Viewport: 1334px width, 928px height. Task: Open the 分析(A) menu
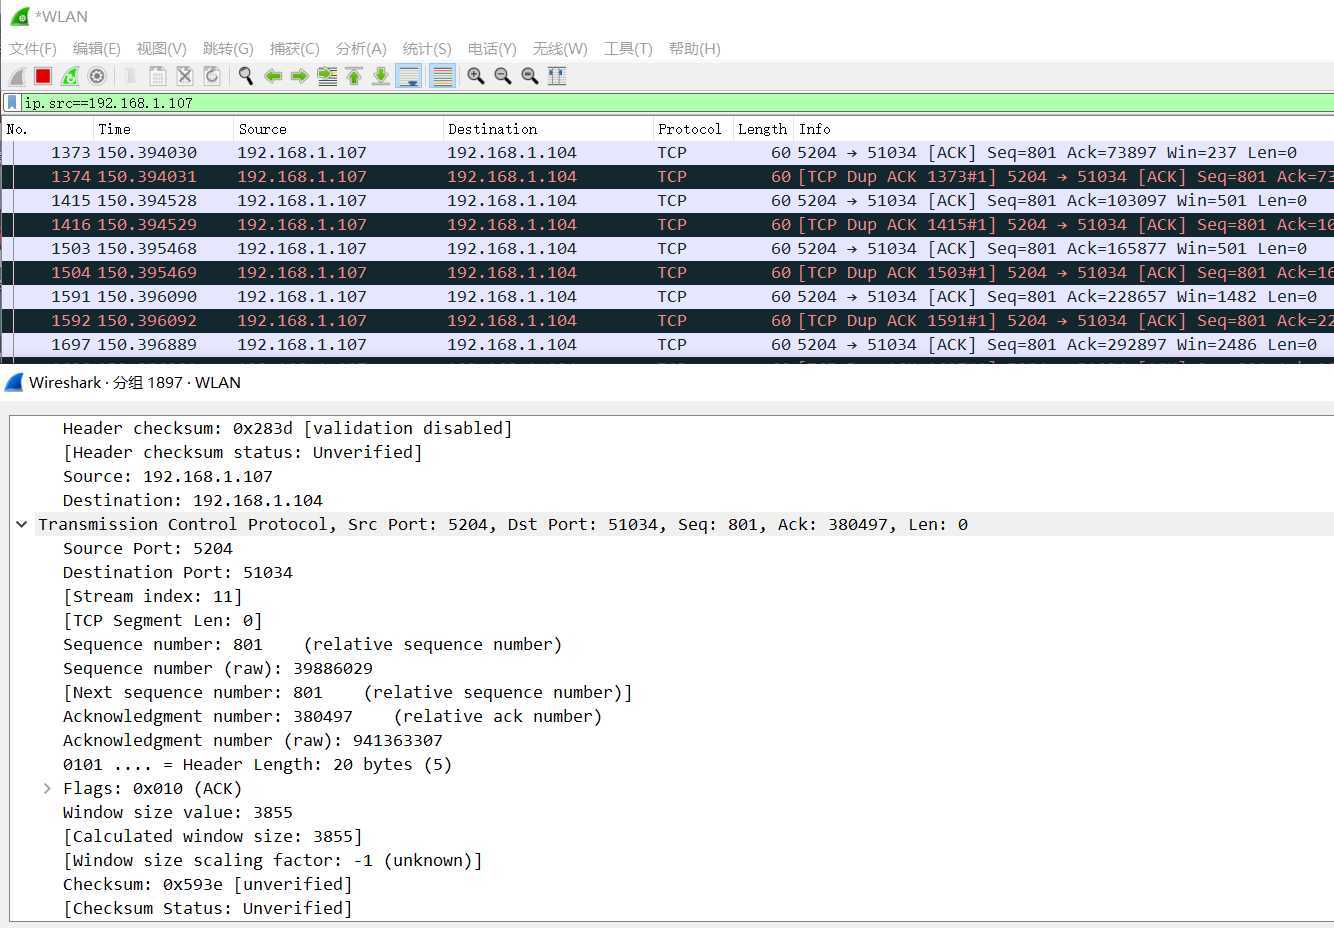[x=361, y=48]
